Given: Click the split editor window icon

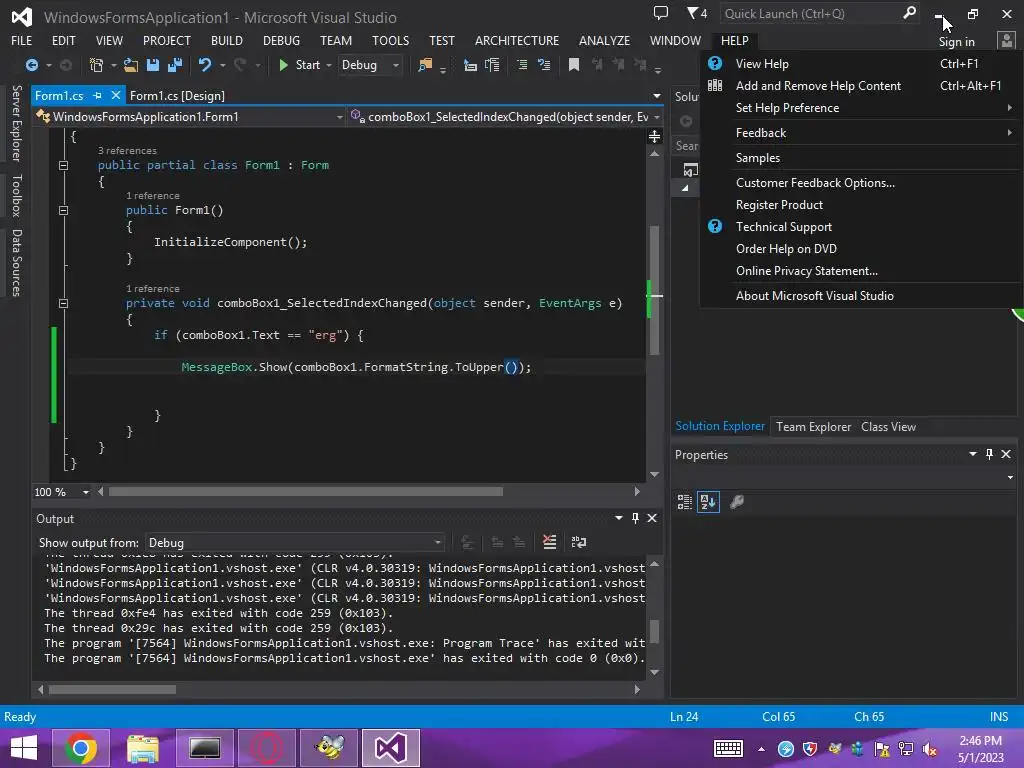Looking at the screenshot, I should click(x=654, y=136).
